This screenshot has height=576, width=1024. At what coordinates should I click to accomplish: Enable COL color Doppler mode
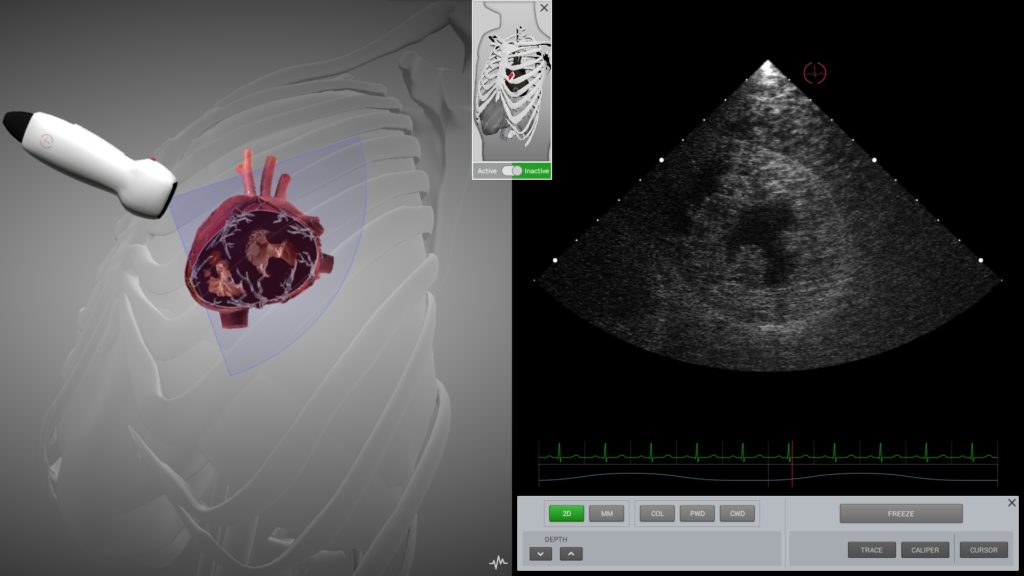click(x=657, y=514)
